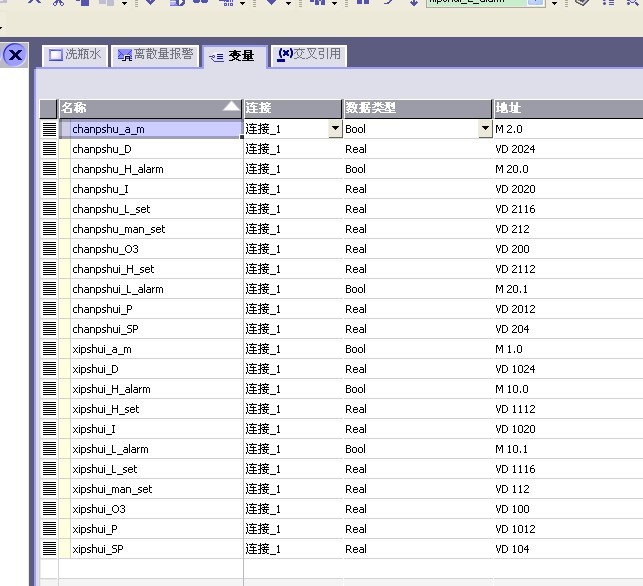
Task: Select the tag name chanpshu_H_alarm
Action: pyautogui.click(x=118, y=169)
